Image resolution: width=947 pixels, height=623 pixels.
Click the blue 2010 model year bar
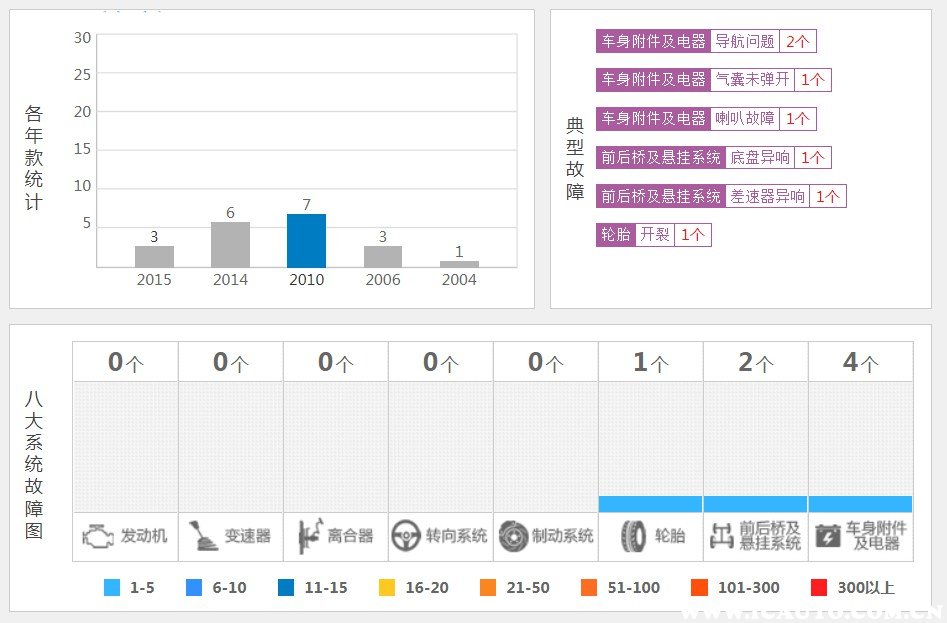coord(306,241)
